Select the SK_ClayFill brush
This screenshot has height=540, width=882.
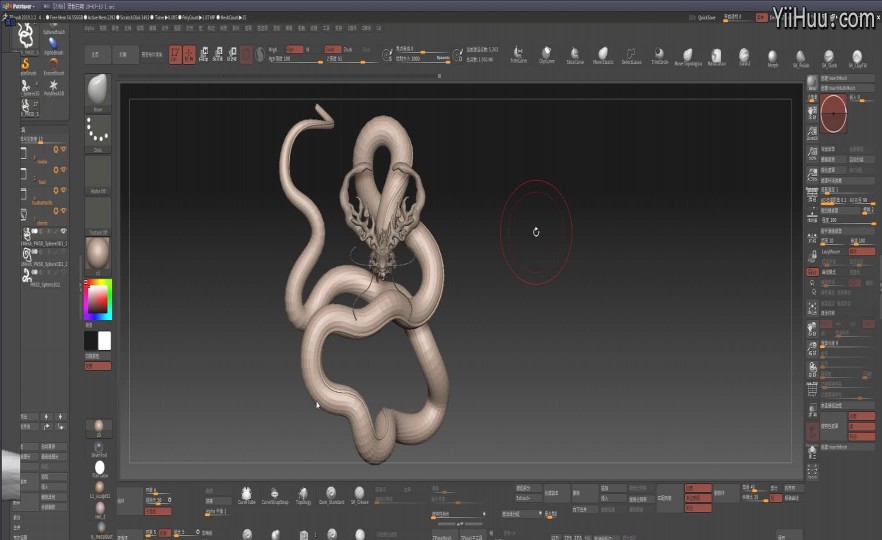click(x=857, y=57)
